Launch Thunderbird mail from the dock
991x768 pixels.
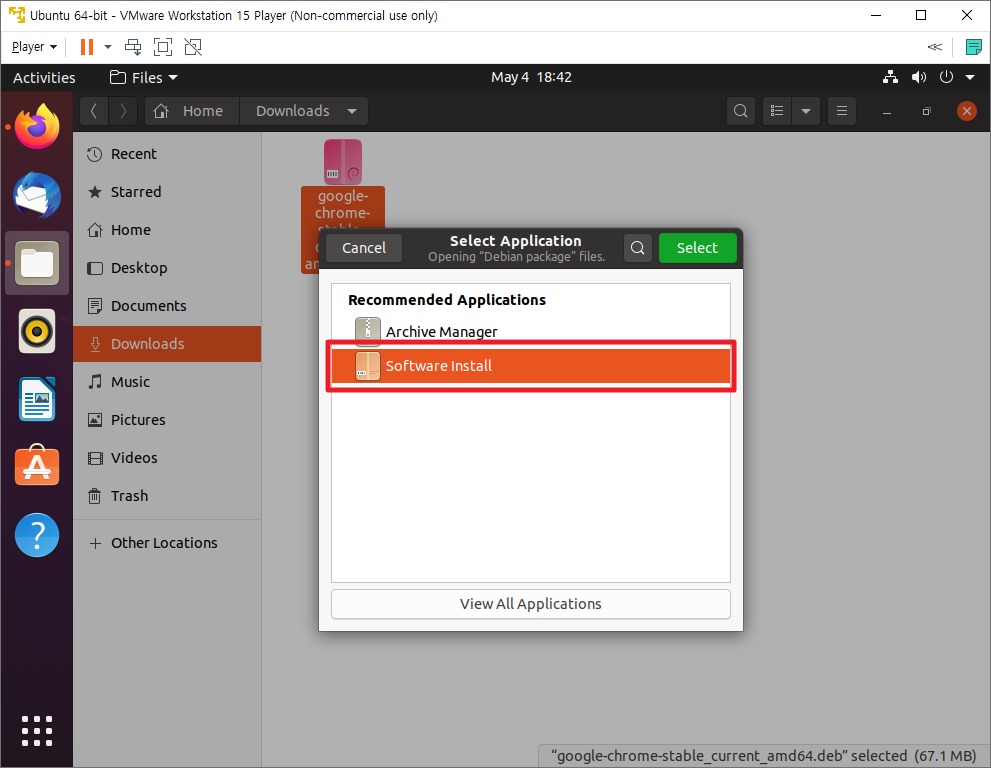(x=37, y=195)
